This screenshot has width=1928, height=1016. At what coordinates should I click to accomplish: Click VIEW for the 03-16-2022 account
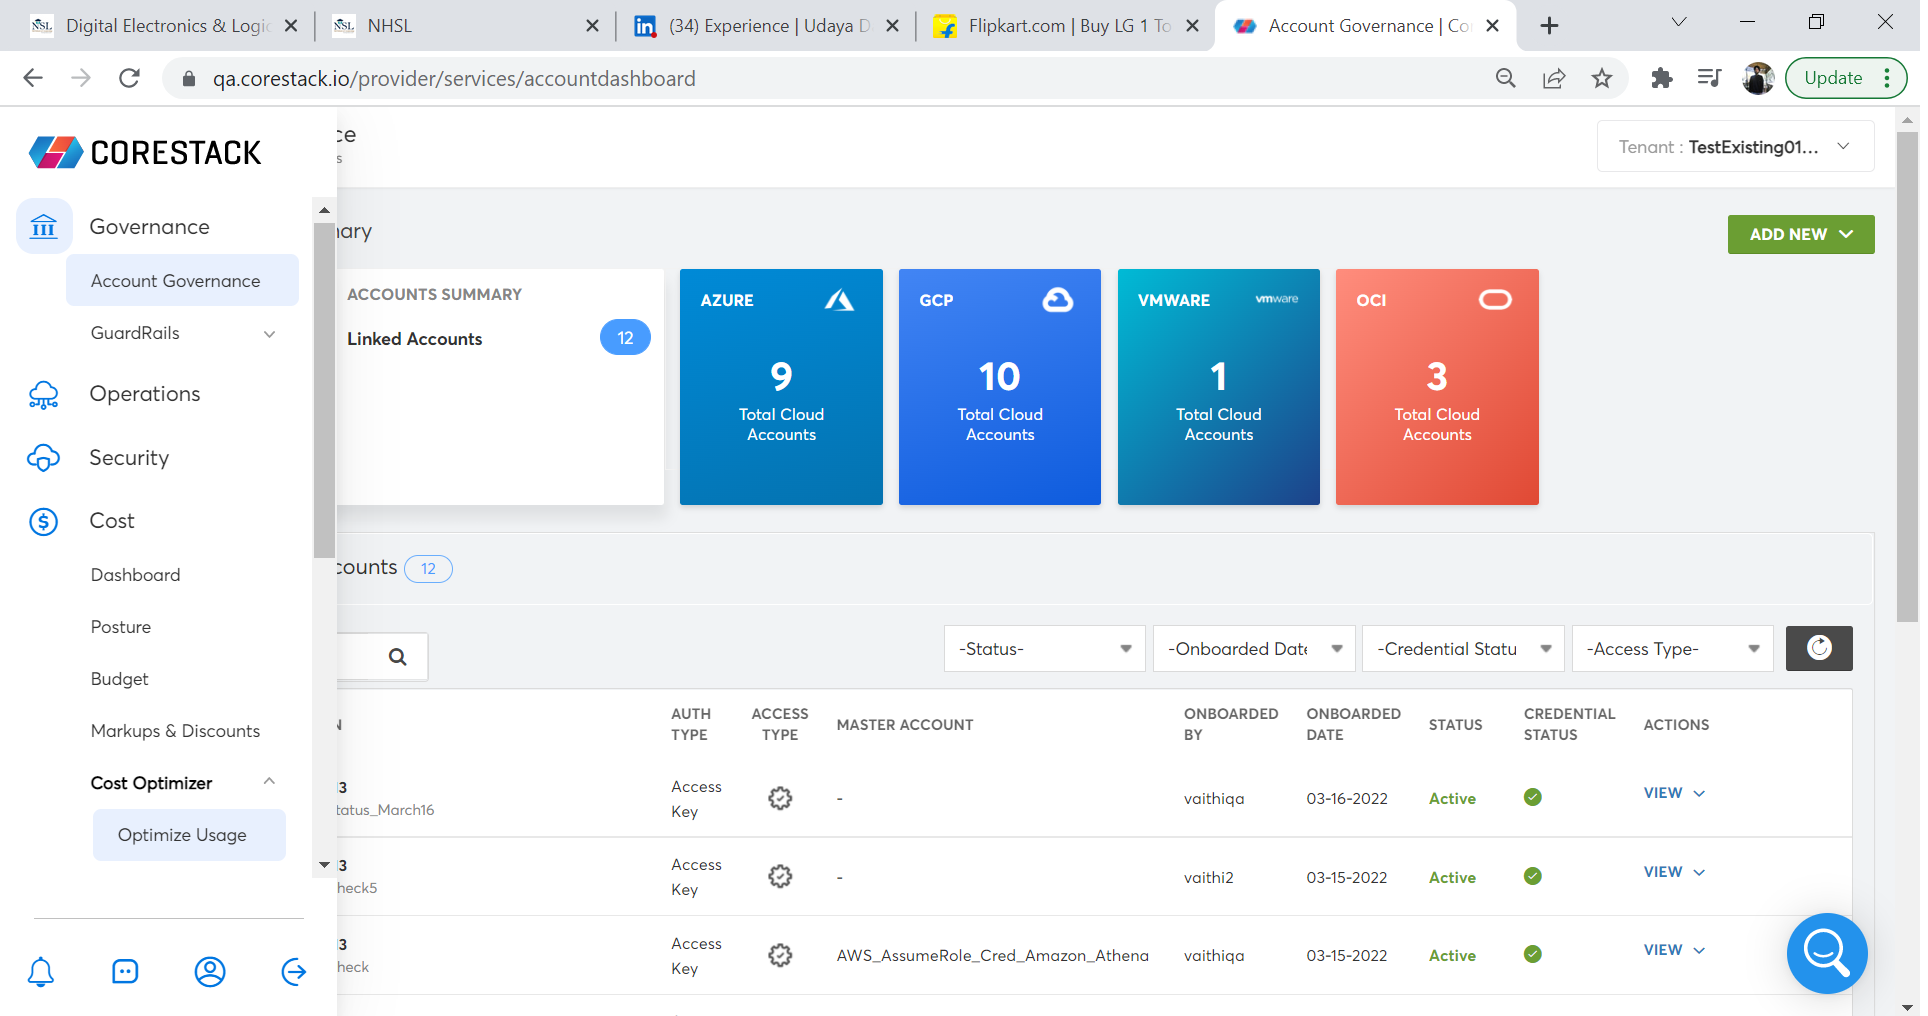(x=1673, y=793)
